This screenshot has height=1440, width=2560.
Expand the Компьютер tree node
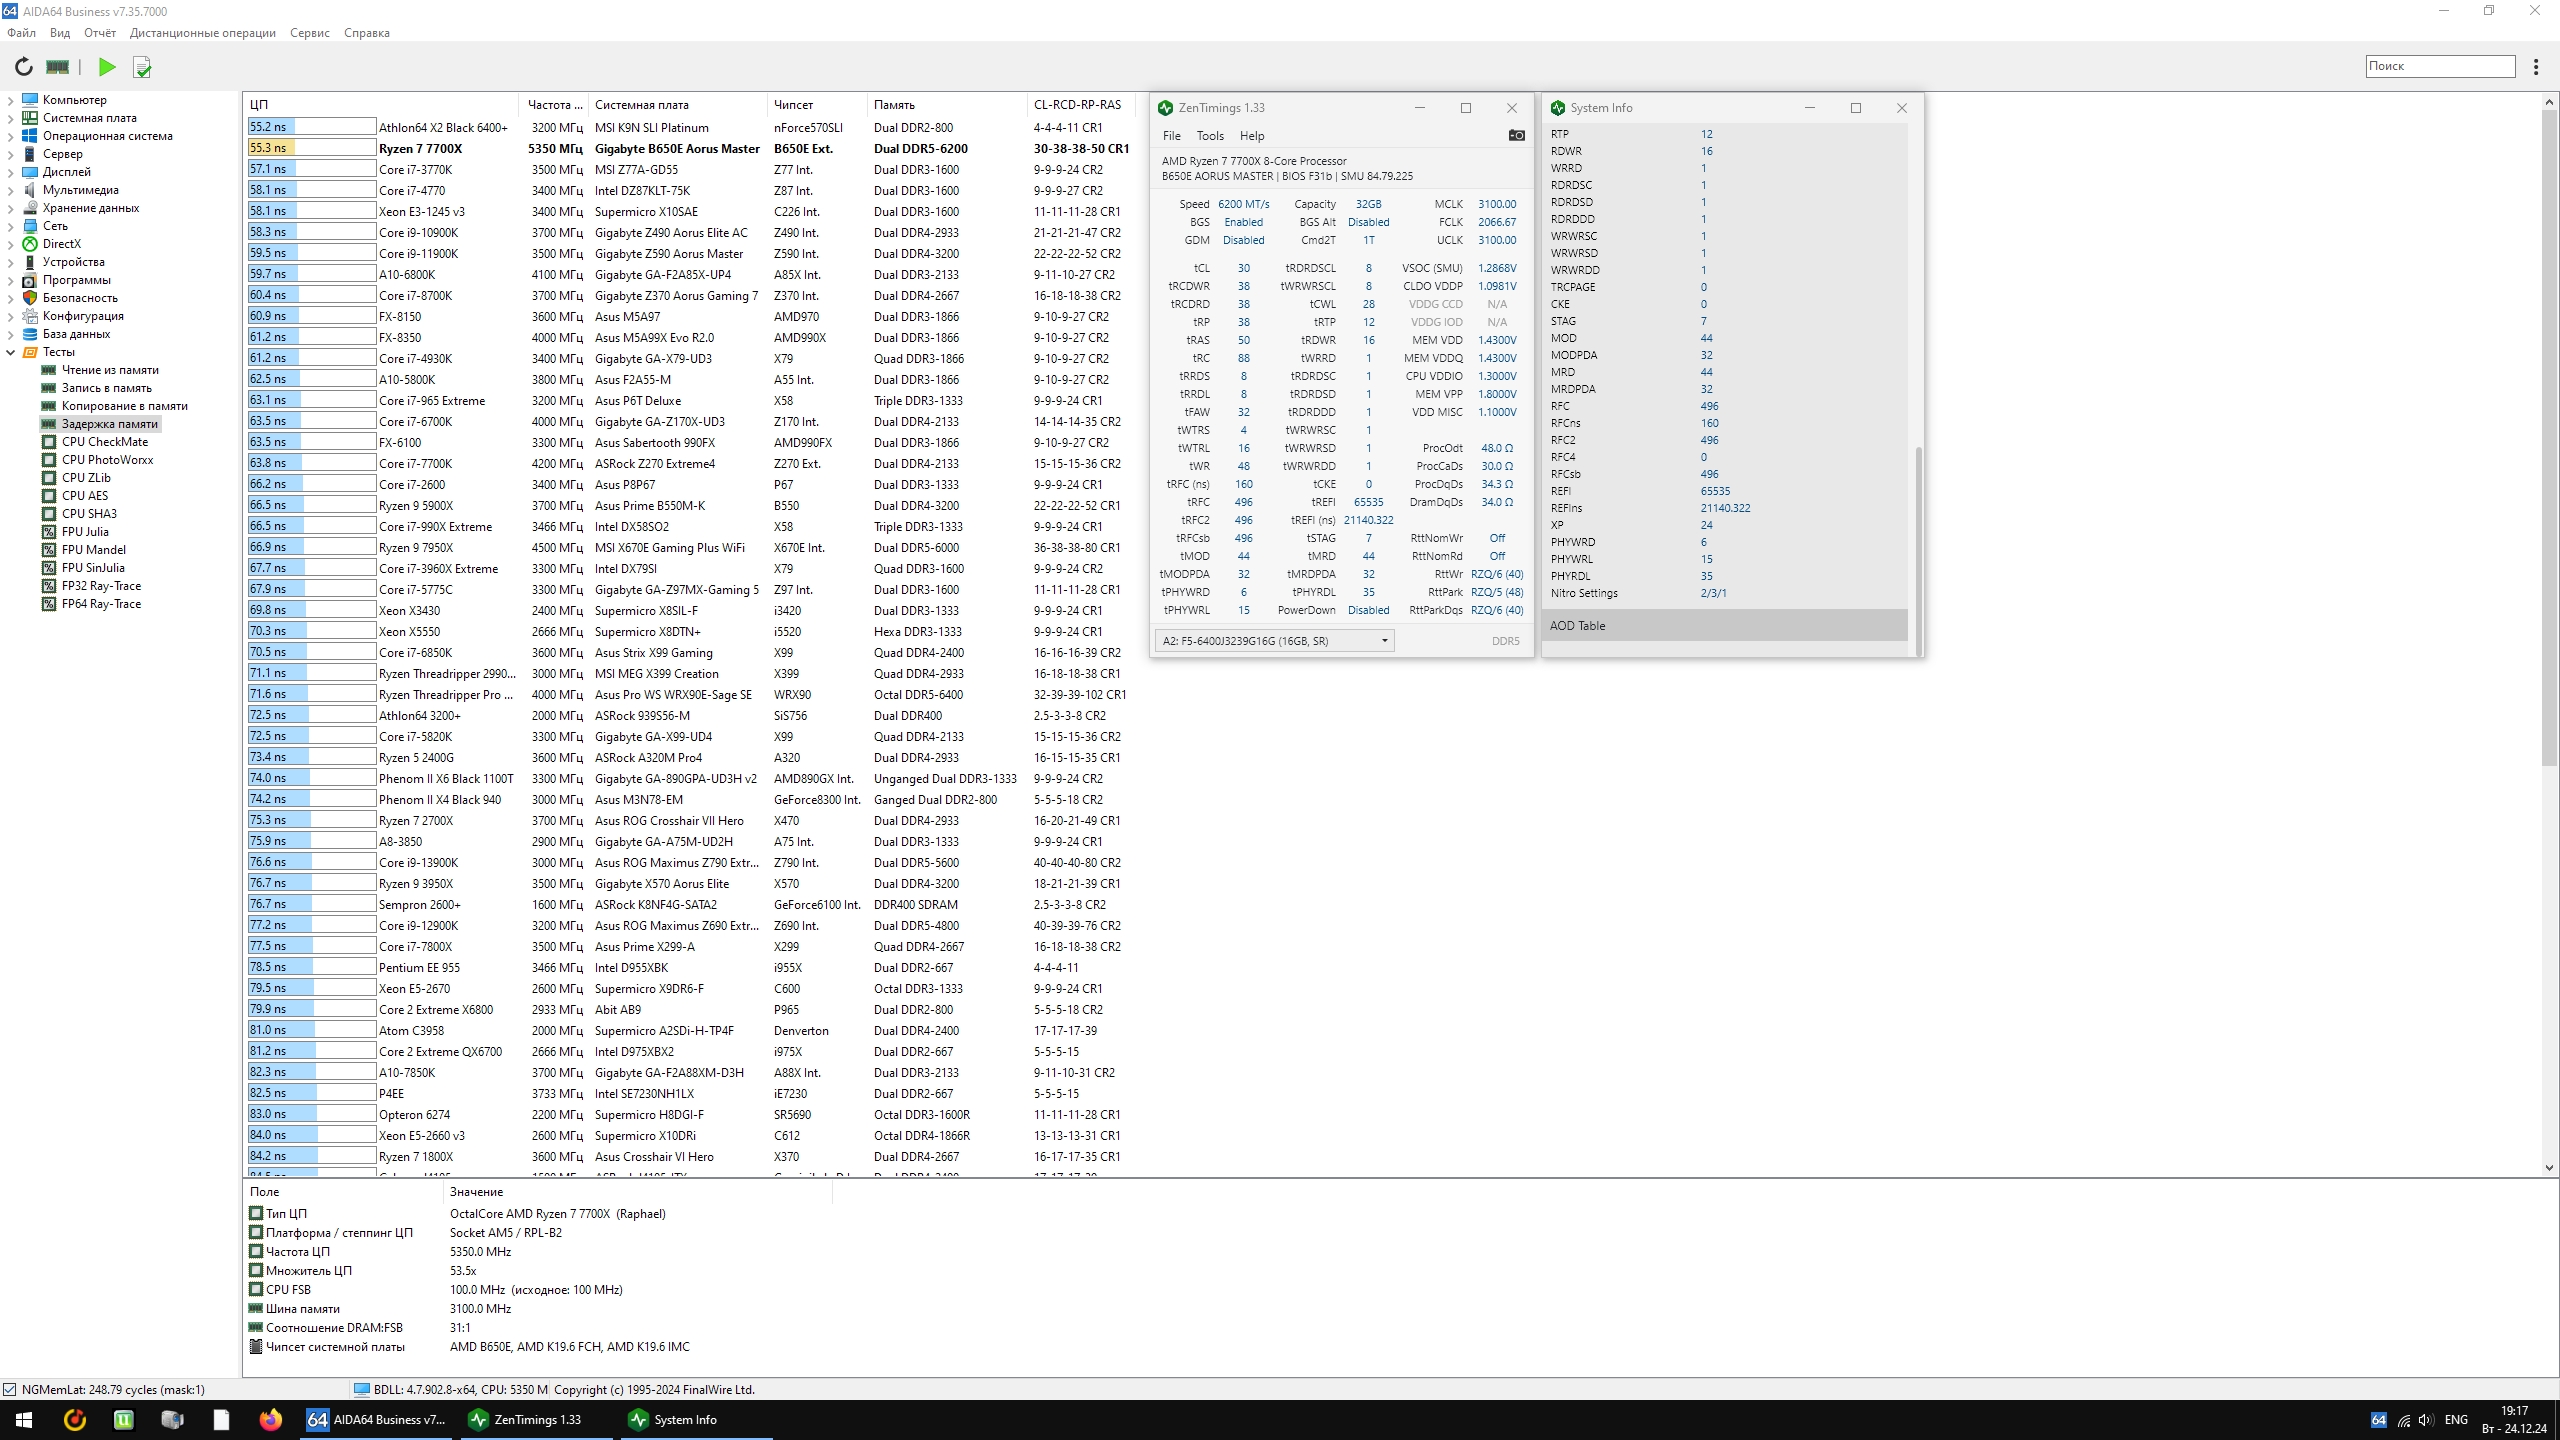tap(11, 100)
